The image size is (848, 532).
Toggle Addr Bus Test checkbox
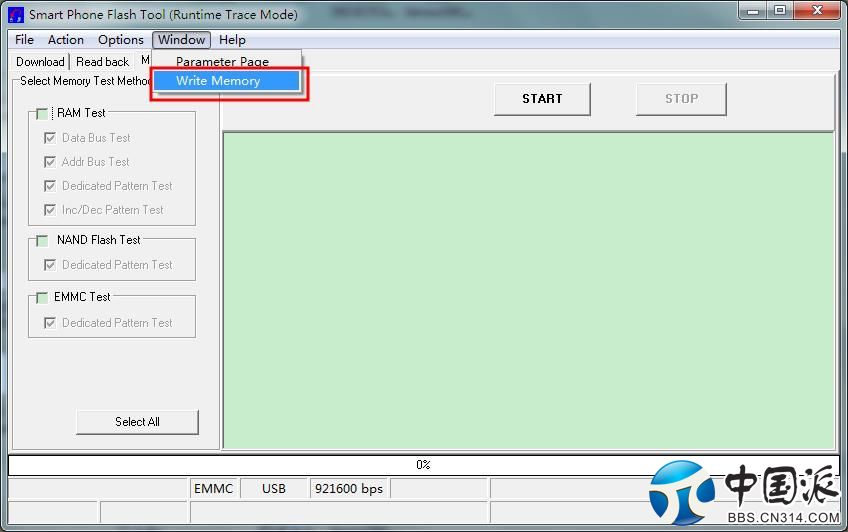click(50, 162)
